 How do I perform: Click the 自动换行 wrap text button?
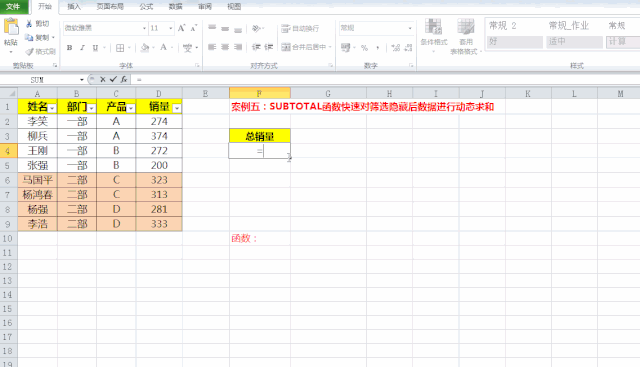pos(300,28)
